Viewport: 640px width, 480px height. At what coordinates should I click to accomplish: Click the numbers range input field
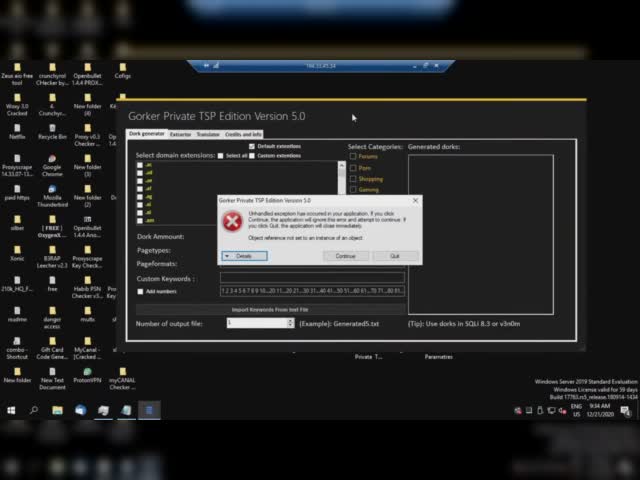click(312, 291)
